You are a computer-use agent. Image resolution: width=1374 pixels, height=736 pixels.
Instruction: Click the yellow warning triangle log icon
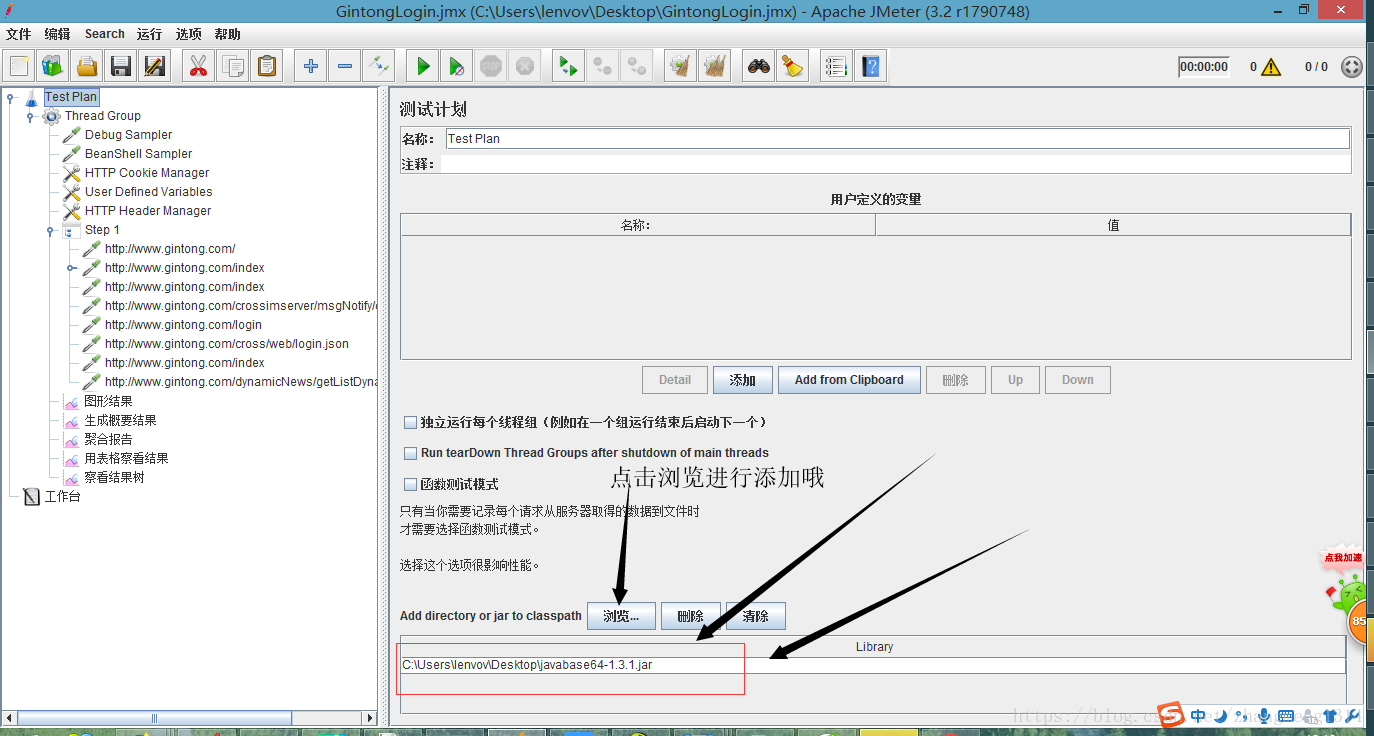point(1270,67)
